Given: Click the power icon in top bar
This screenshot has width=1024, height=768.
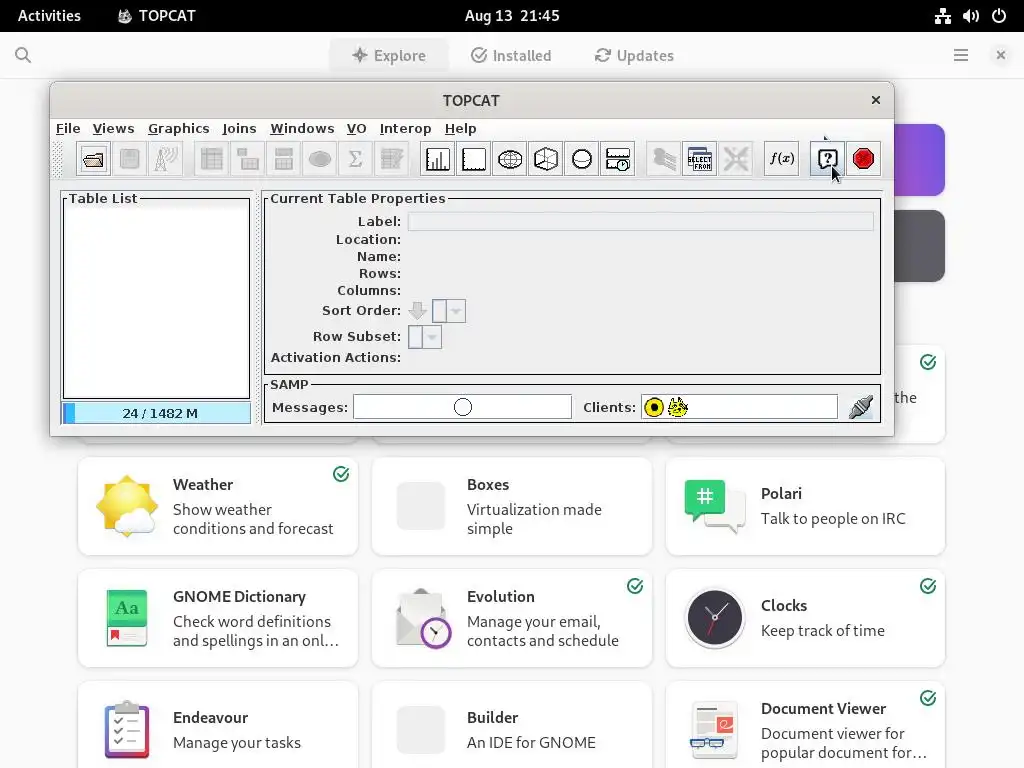Looking at the screenshot, I should (999, 16).
